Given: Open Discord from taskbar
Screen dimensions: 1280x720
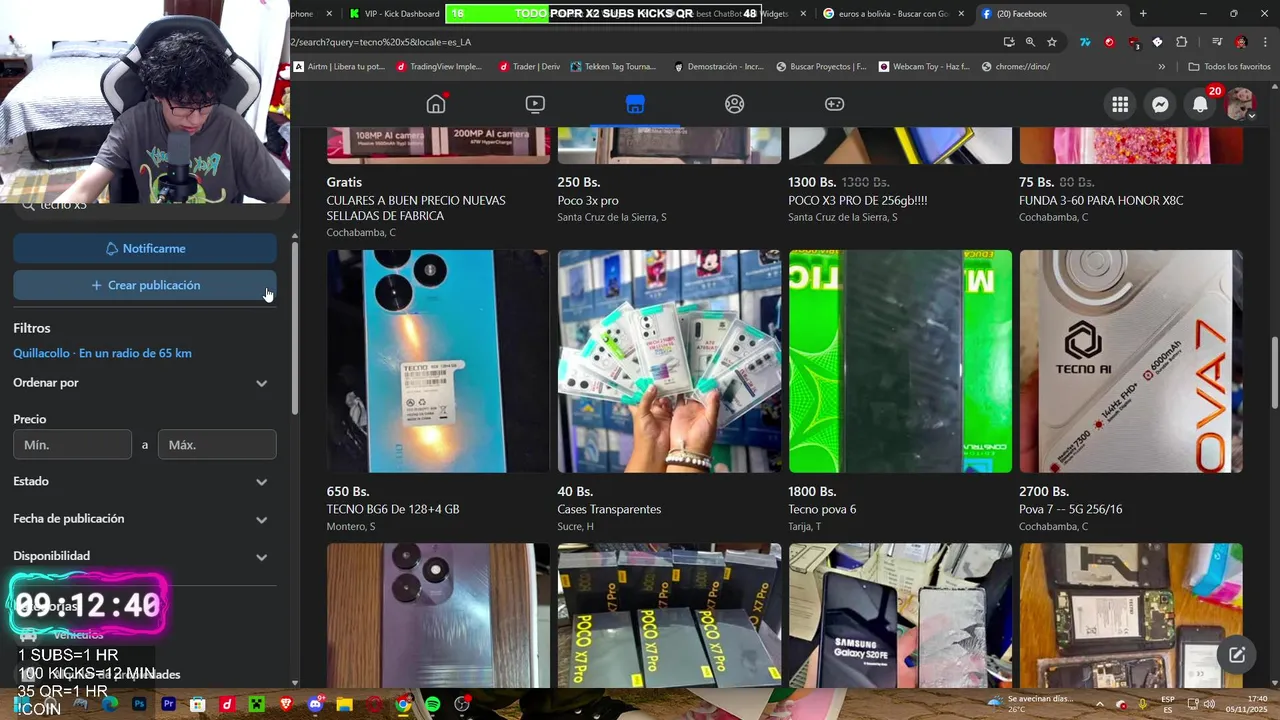Looking at the screenshot, I should click(x=316, y=704).
